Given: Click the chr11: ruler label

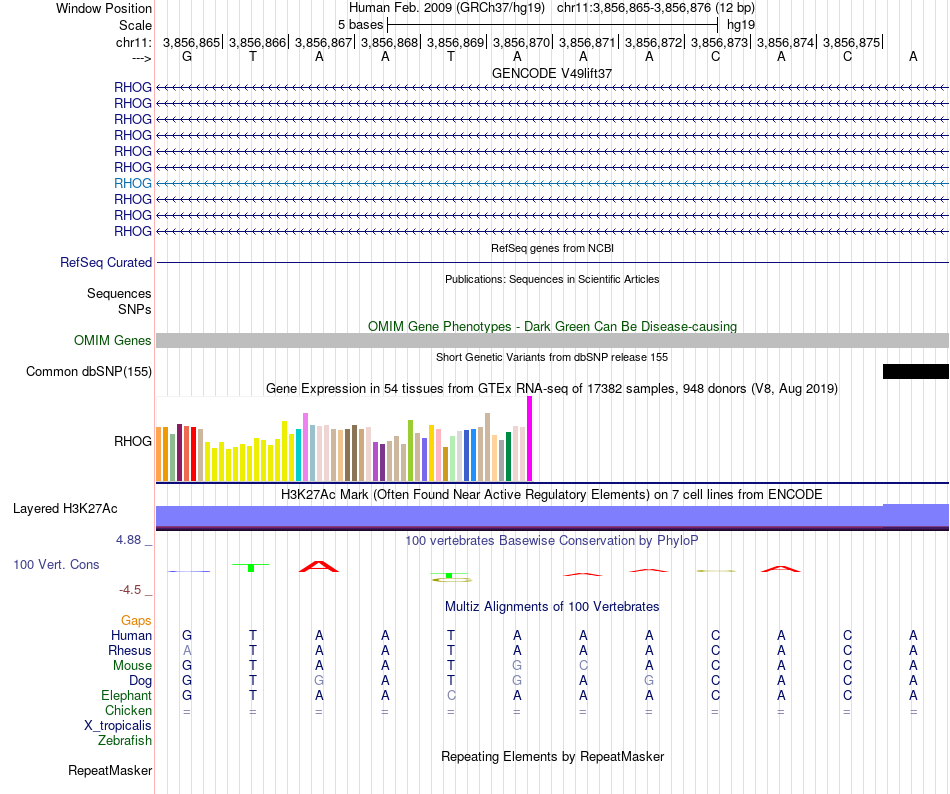Looking at the screenshot, I should pos(134,42).
